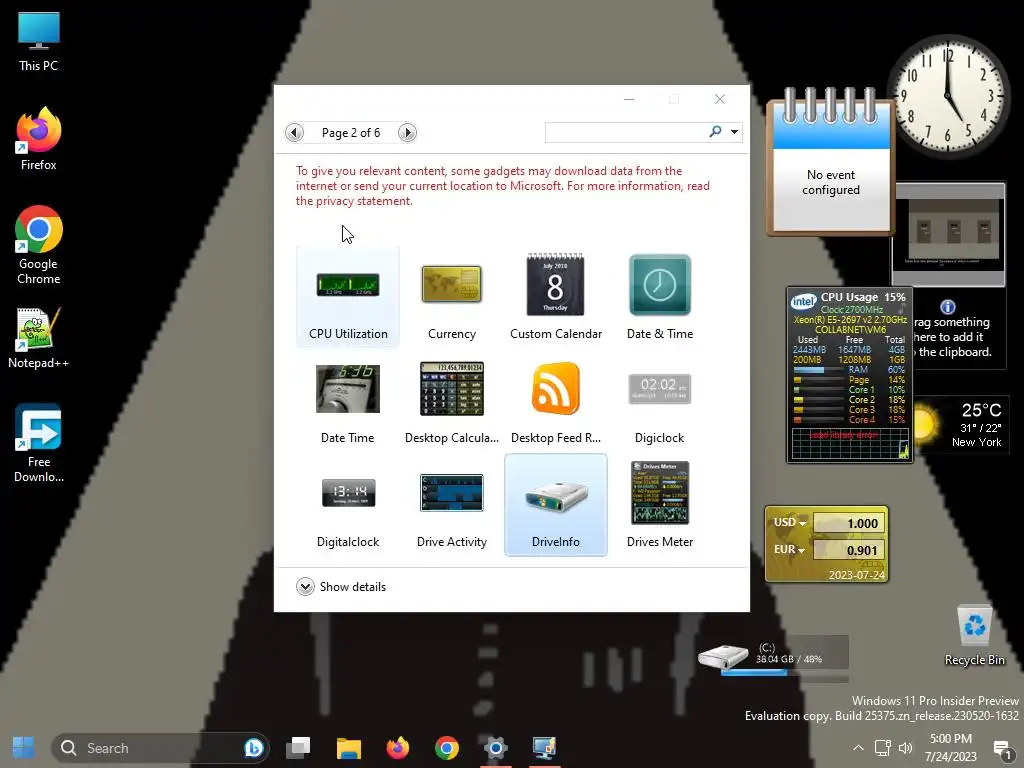The width and height of the screenshot is (1024, 768).
Task: Pick the Date & Time gadget
Action: point(660,298)
